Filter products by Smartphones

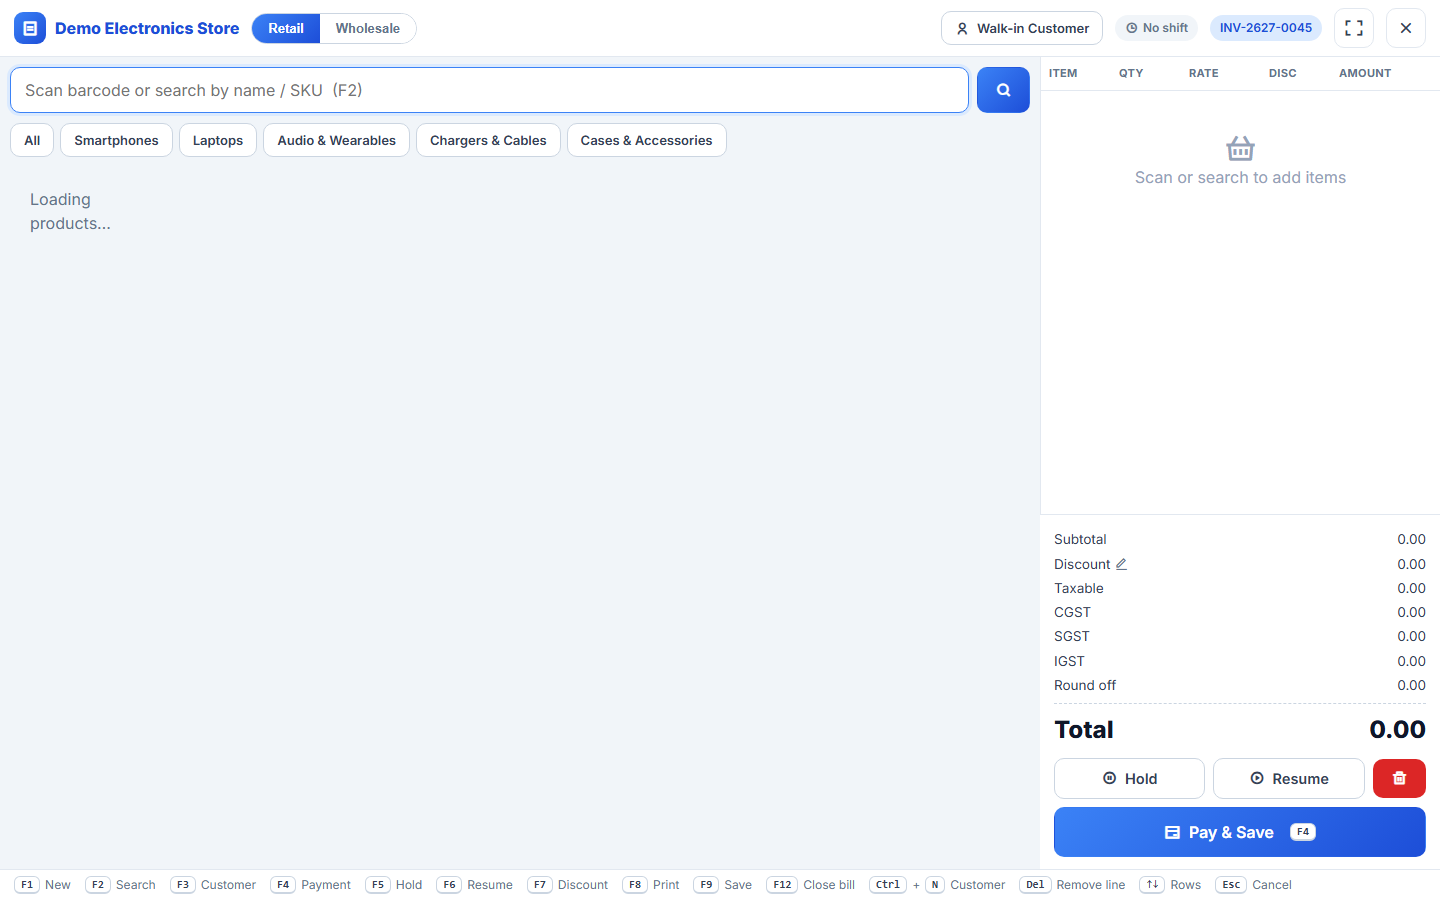click(x=116, y=140)
